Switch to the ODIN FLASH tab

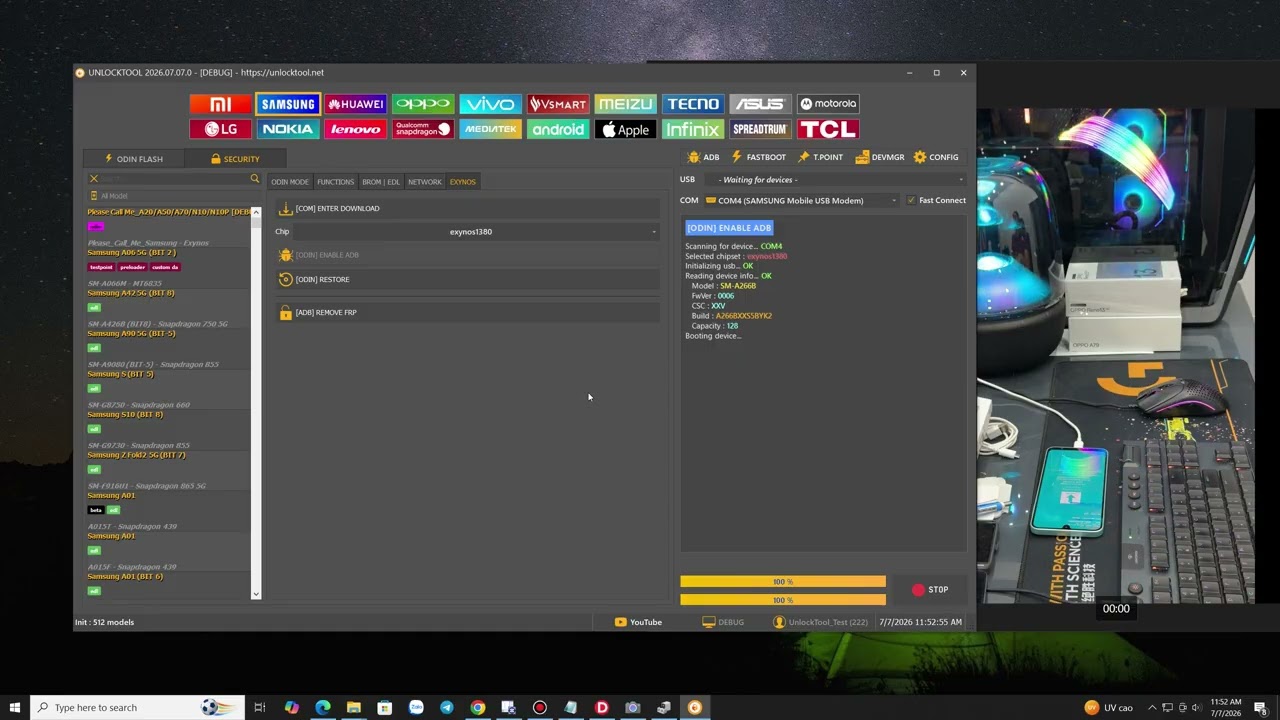coord(134,159)
